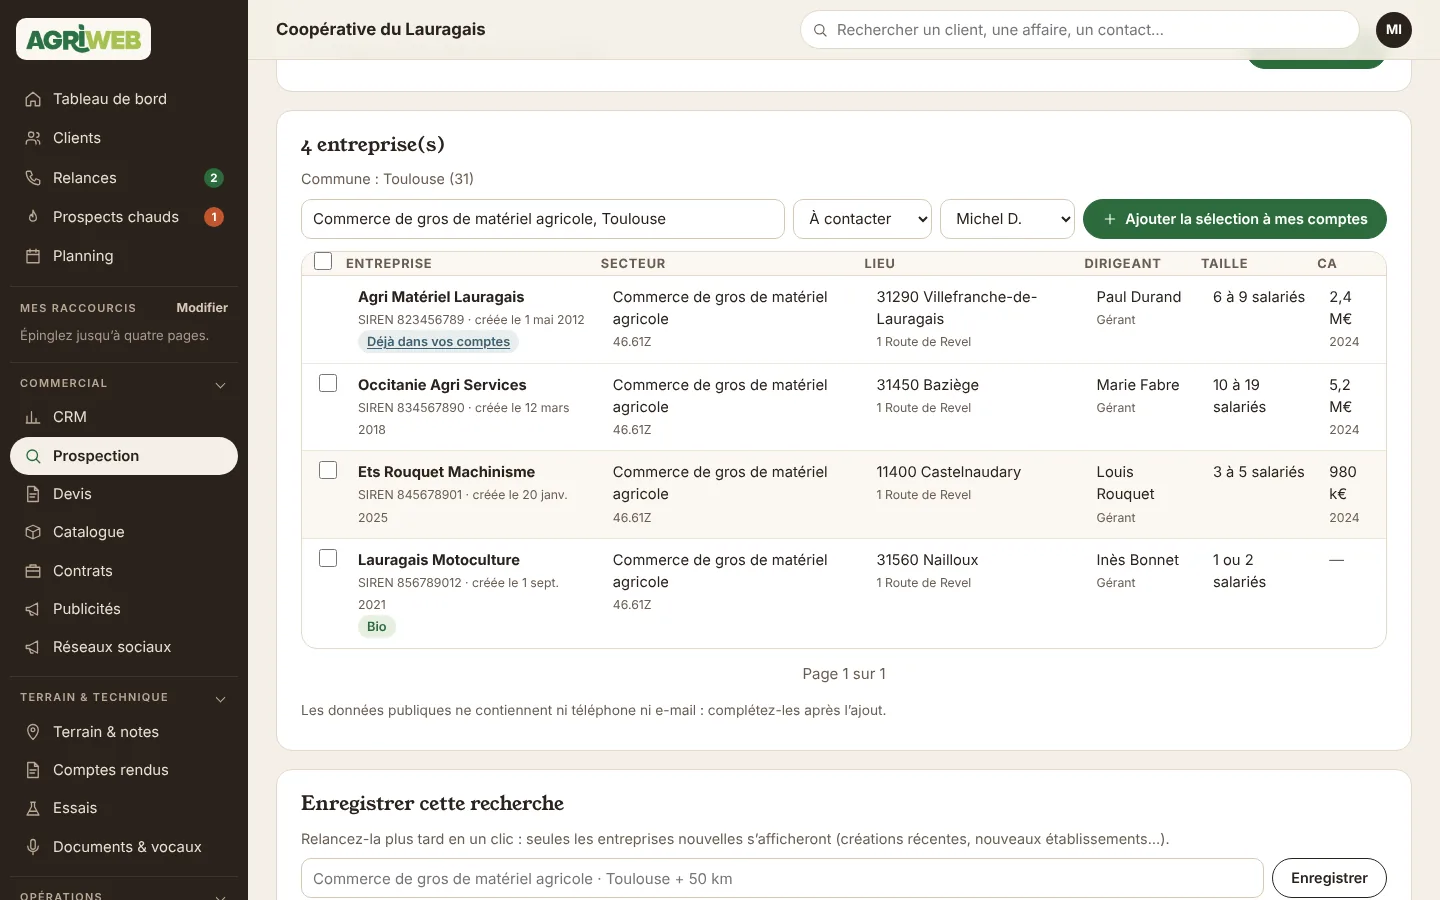Click the Enregistrer button

[x=1329, y=878]
